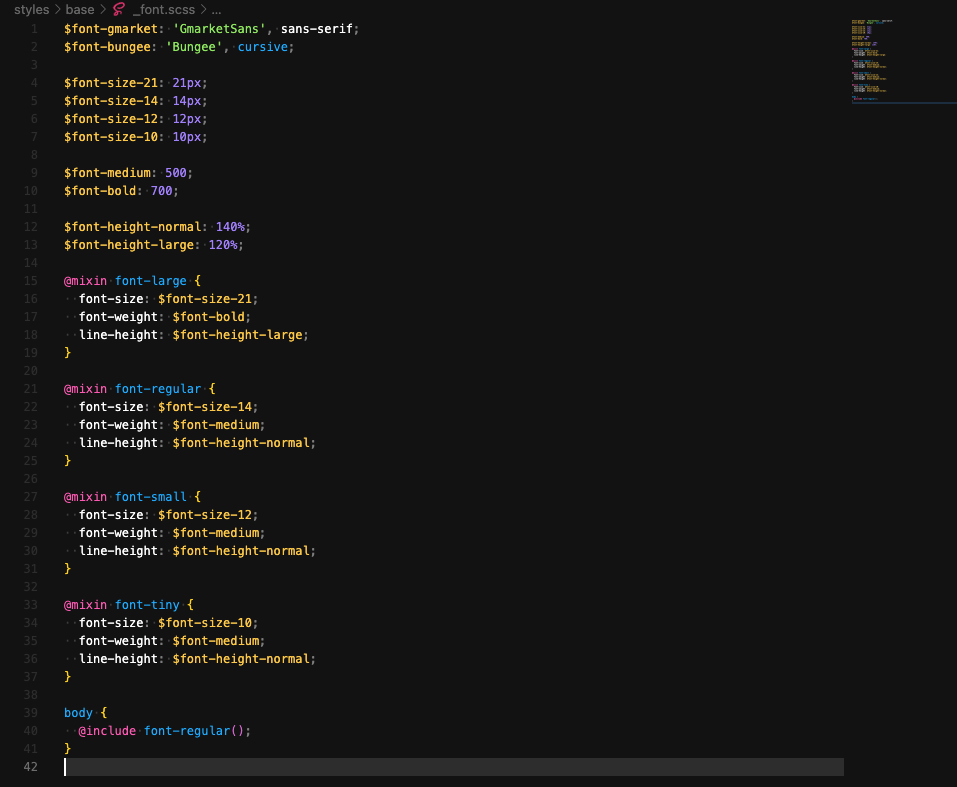Click the 'cursive' keyword
Viewport: 957px width, 787px height.
pyautogui.click(x=262, y=47)
